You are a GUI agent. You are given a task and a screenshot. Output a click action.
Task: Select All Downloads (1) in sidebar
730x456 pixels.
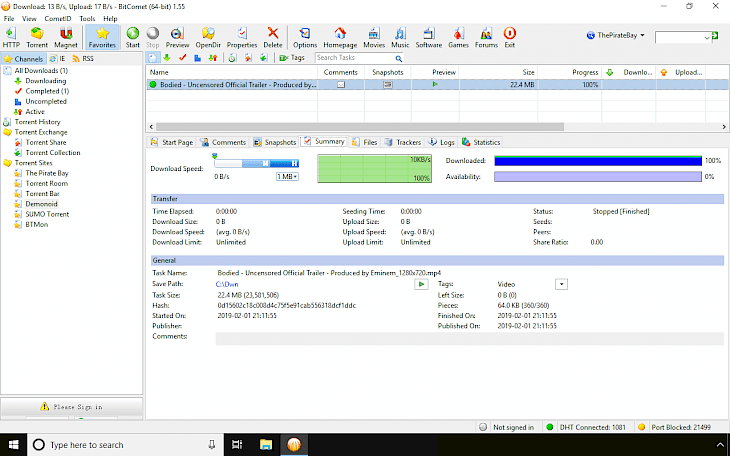(41, 71)
